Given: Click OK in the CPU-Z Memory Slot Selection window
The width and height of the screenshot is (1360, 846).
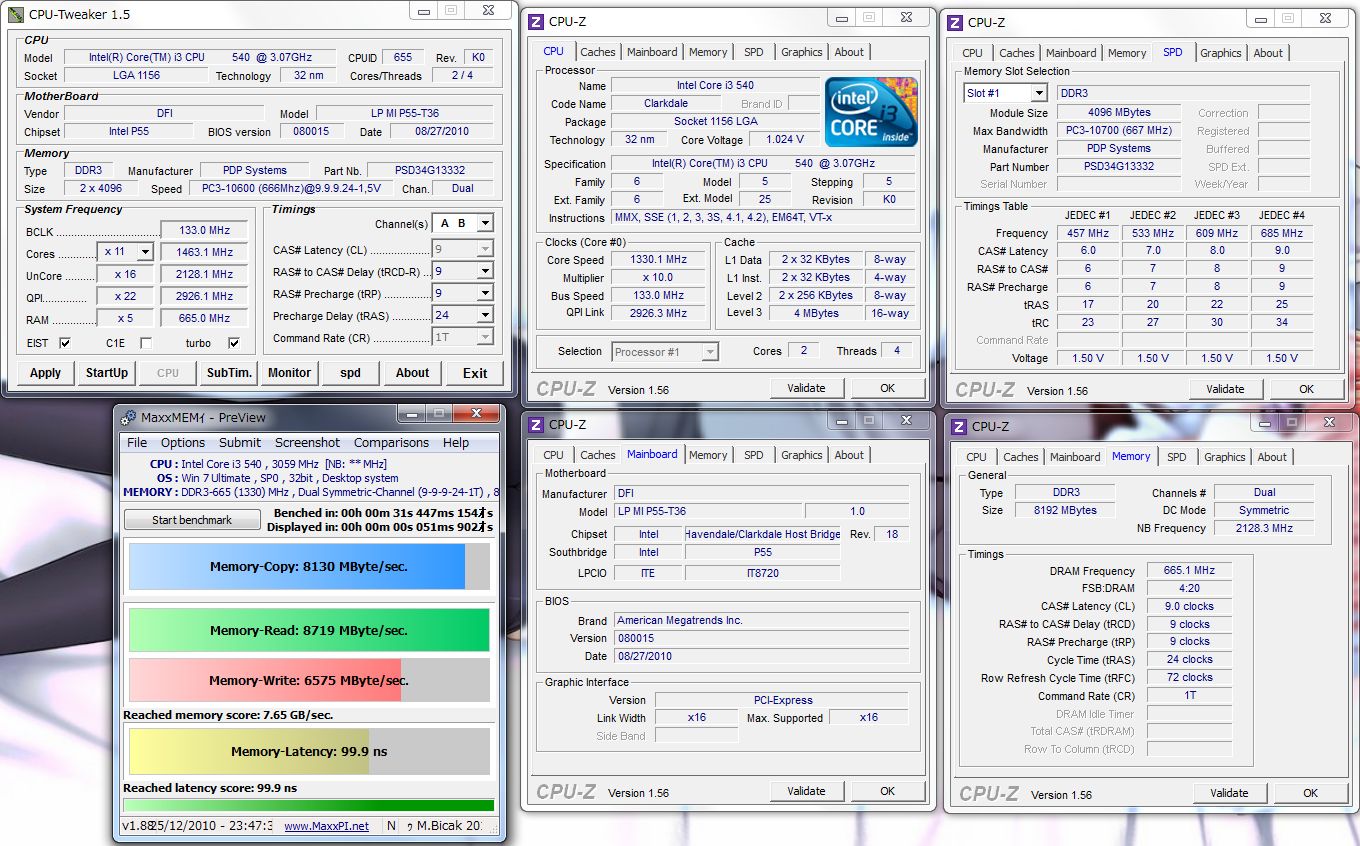Looking at the screenshot, I should pos(1306,389).
